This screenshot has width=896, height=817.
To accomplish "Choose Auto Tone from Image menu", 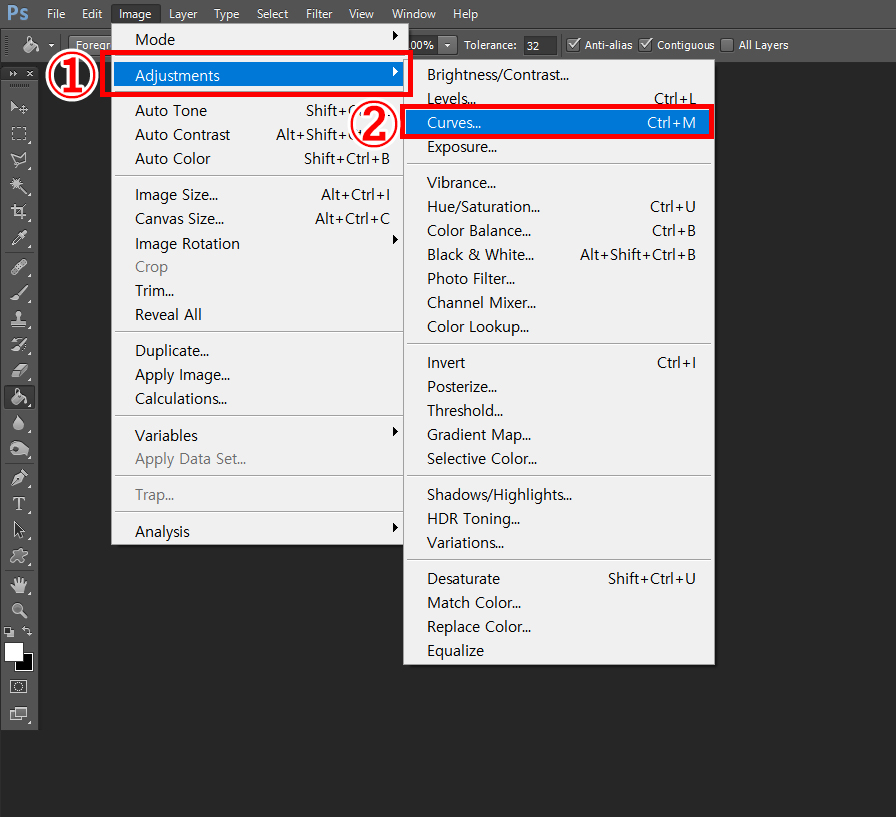I will (x=258, y=111).
